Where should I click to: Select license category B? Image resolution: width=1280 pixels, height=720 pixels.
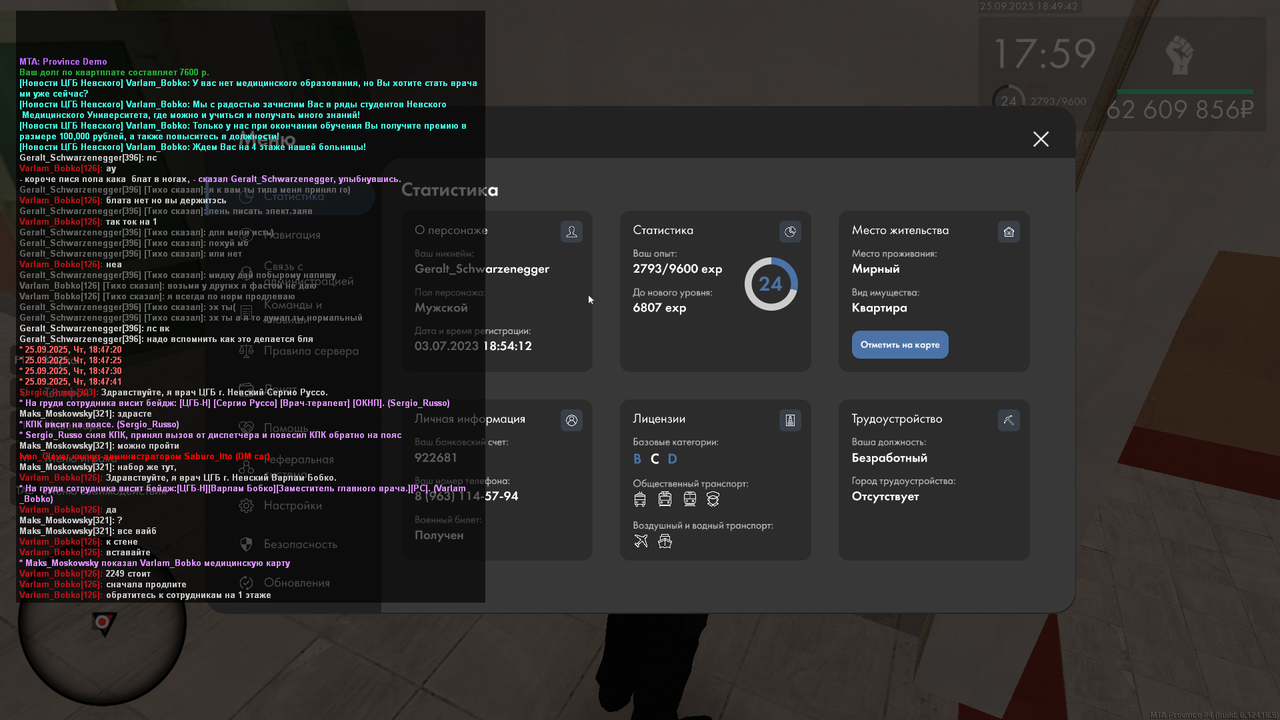[637, 459]
